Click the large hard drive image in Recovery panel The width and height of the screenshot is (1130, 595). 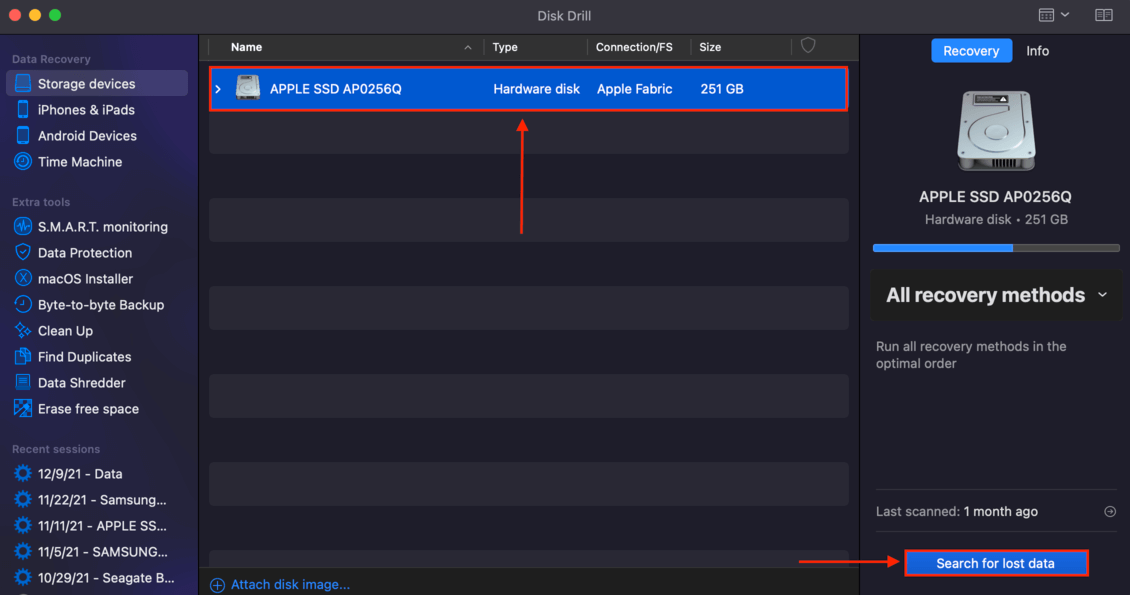coord(996,131)
